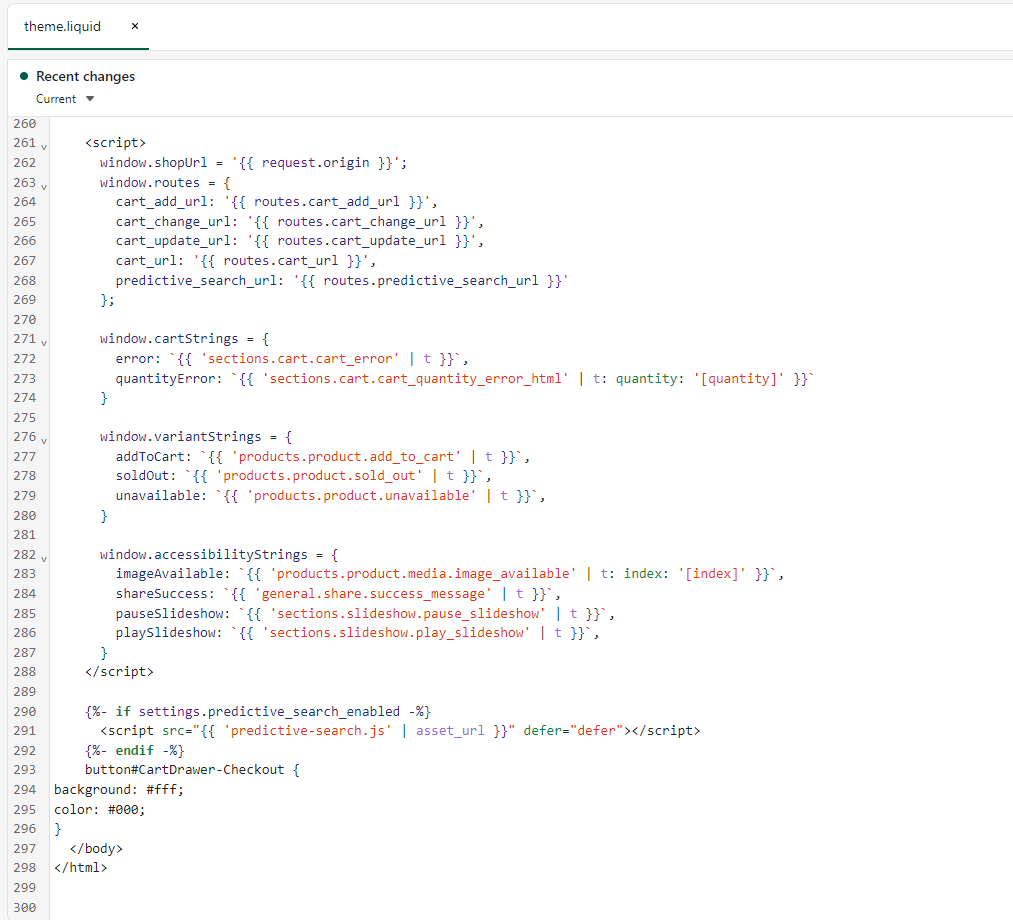
Task: Place cursor on the closing html tag
Action: [x=80, y=868]
